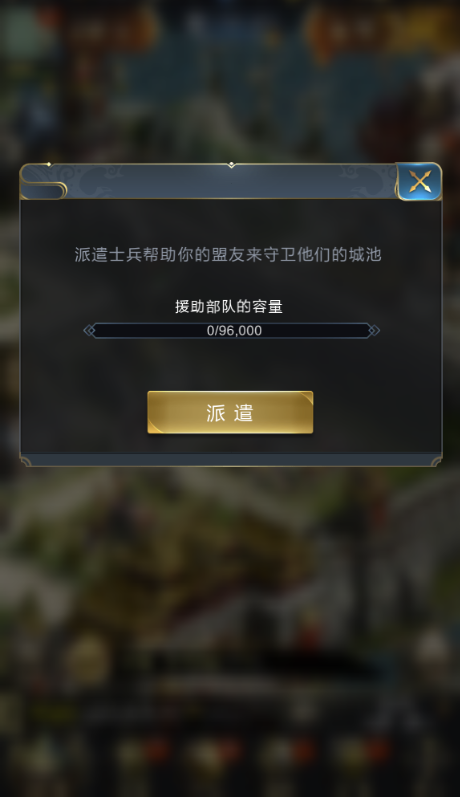The width and height of the screenshot is (460, 797).
Task: Click cloud swirl decoration beside close button
Action: coord(366,180)
